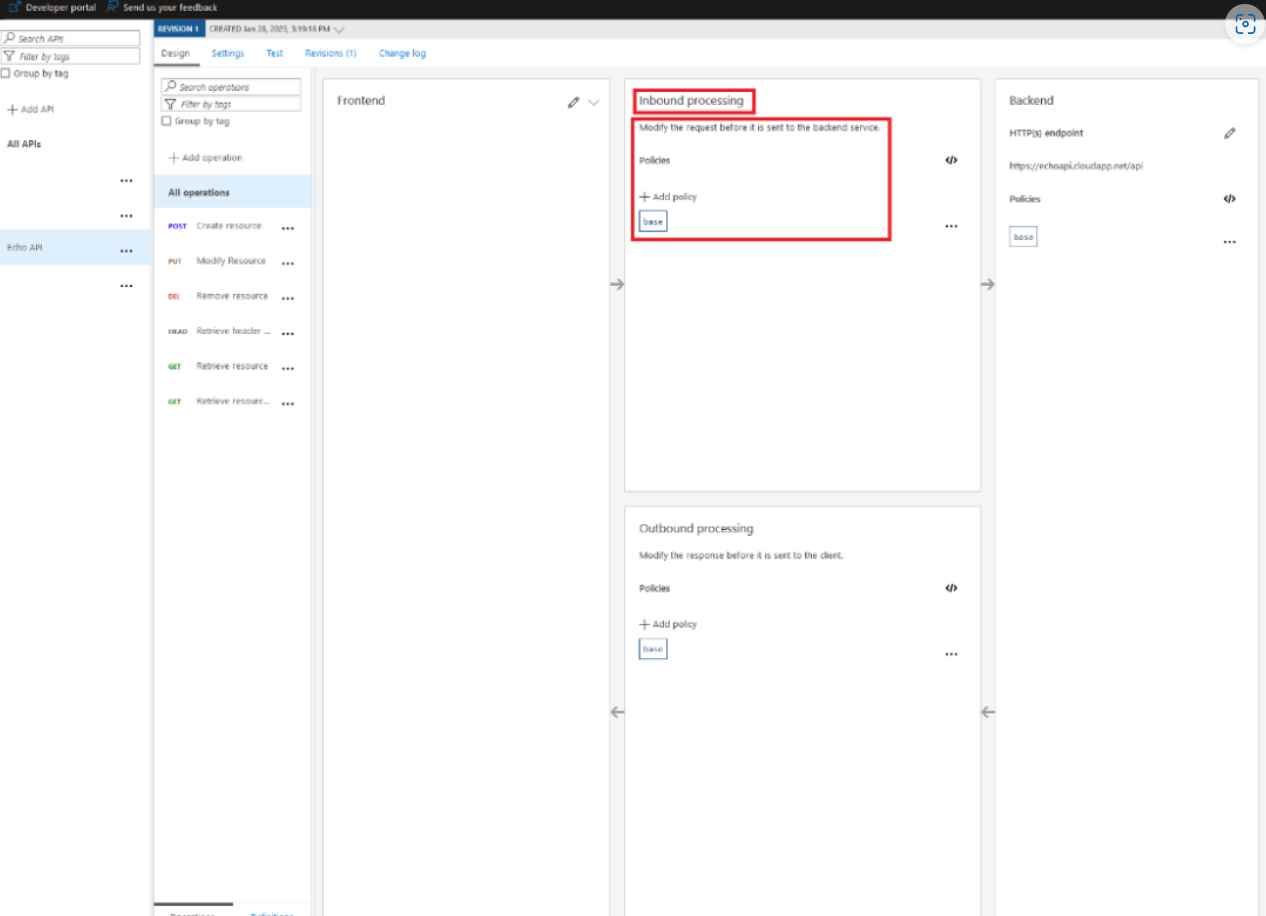Open the inbound processing policy code editor

(x=950, y=159)
